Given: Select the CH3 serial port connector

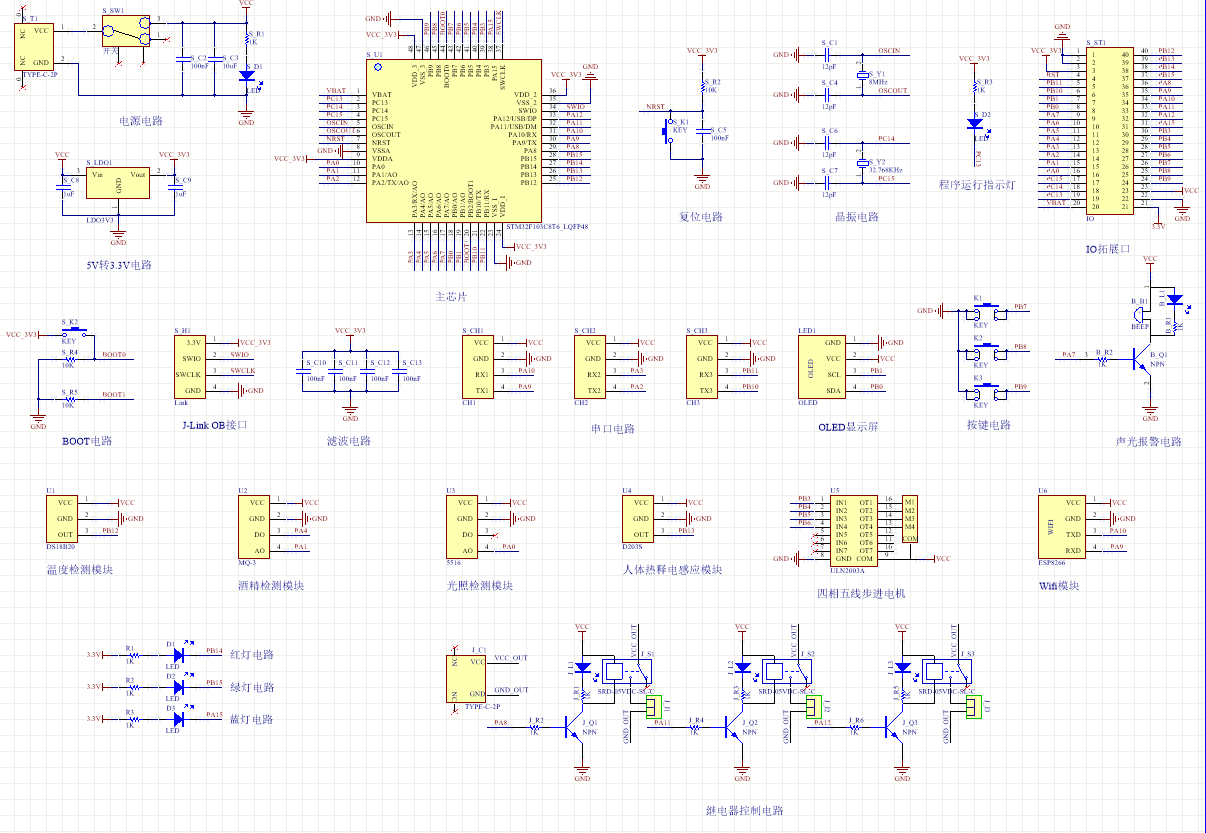Looking at the screenshot, I should click(702, 366).
